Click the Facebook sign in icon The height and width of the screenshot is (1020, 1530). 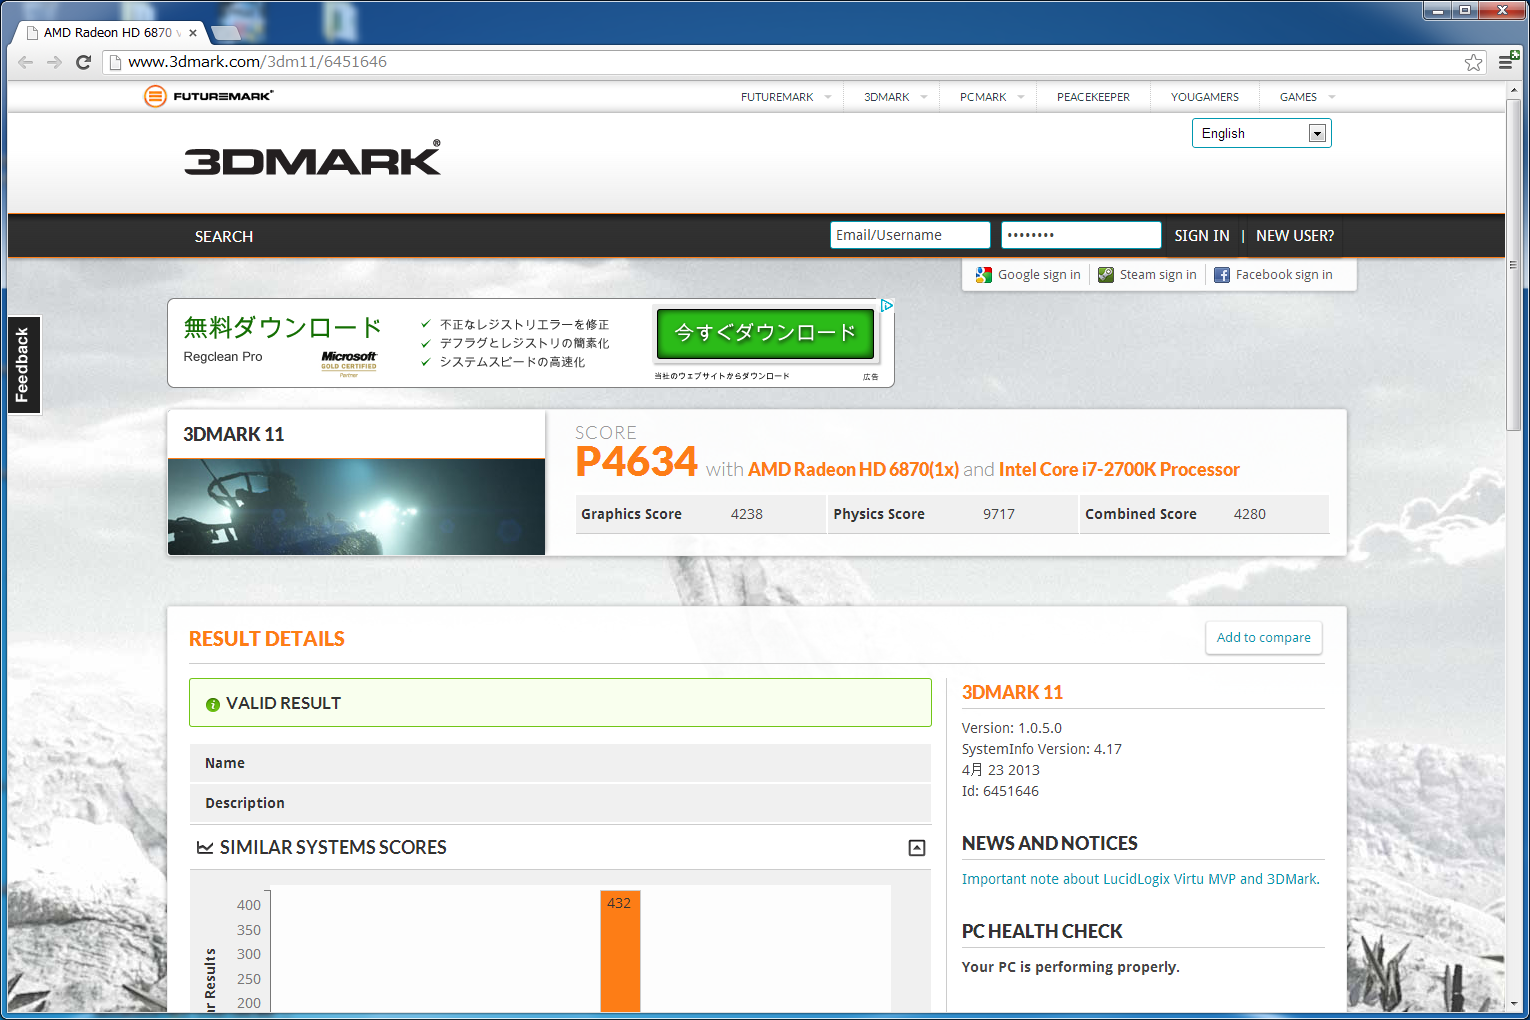pyautogui.click(x=1222, y=275)
